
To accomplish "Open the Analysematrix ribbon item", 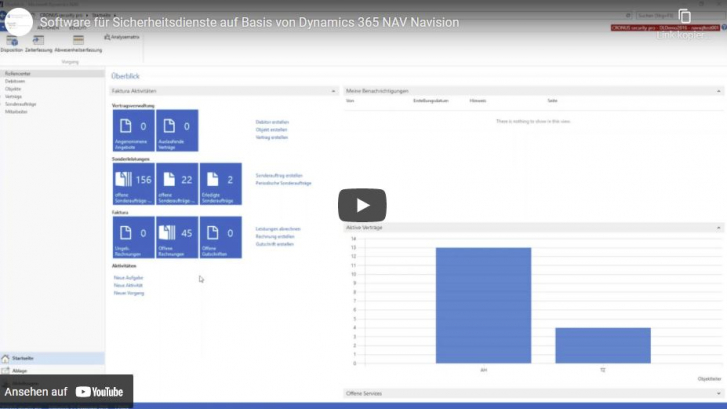I will point(122,37).
